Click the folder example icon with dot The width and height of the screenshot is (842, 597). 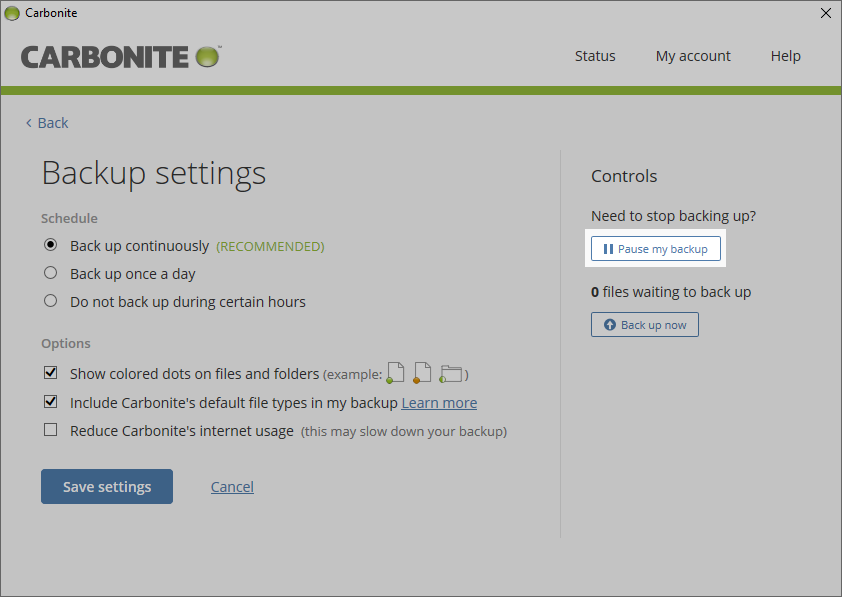pos(451,374)
